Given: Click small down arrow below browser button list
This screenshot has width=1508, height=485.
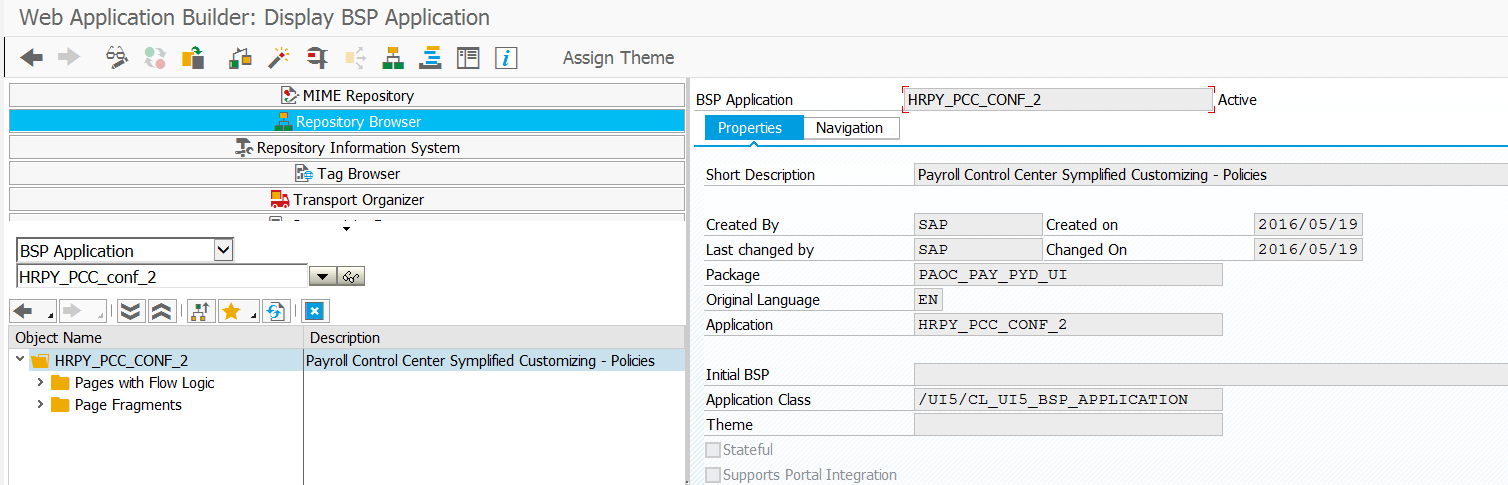Looking at the screenshot, I should [x=346, y=228].
